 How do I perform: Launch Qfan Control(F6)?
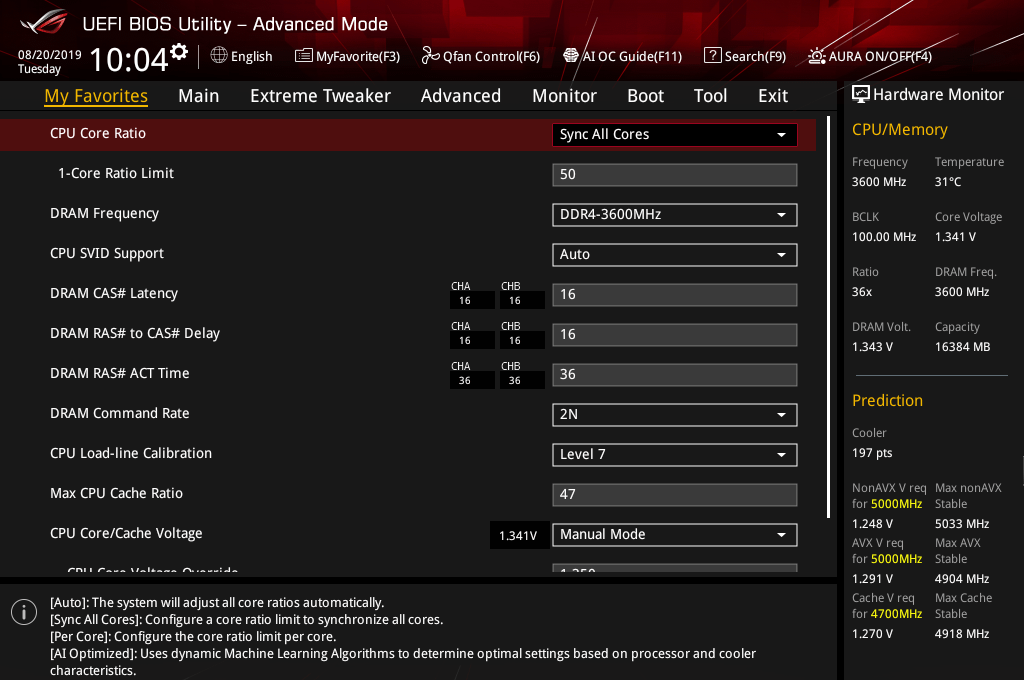click(x=491, y=56)
